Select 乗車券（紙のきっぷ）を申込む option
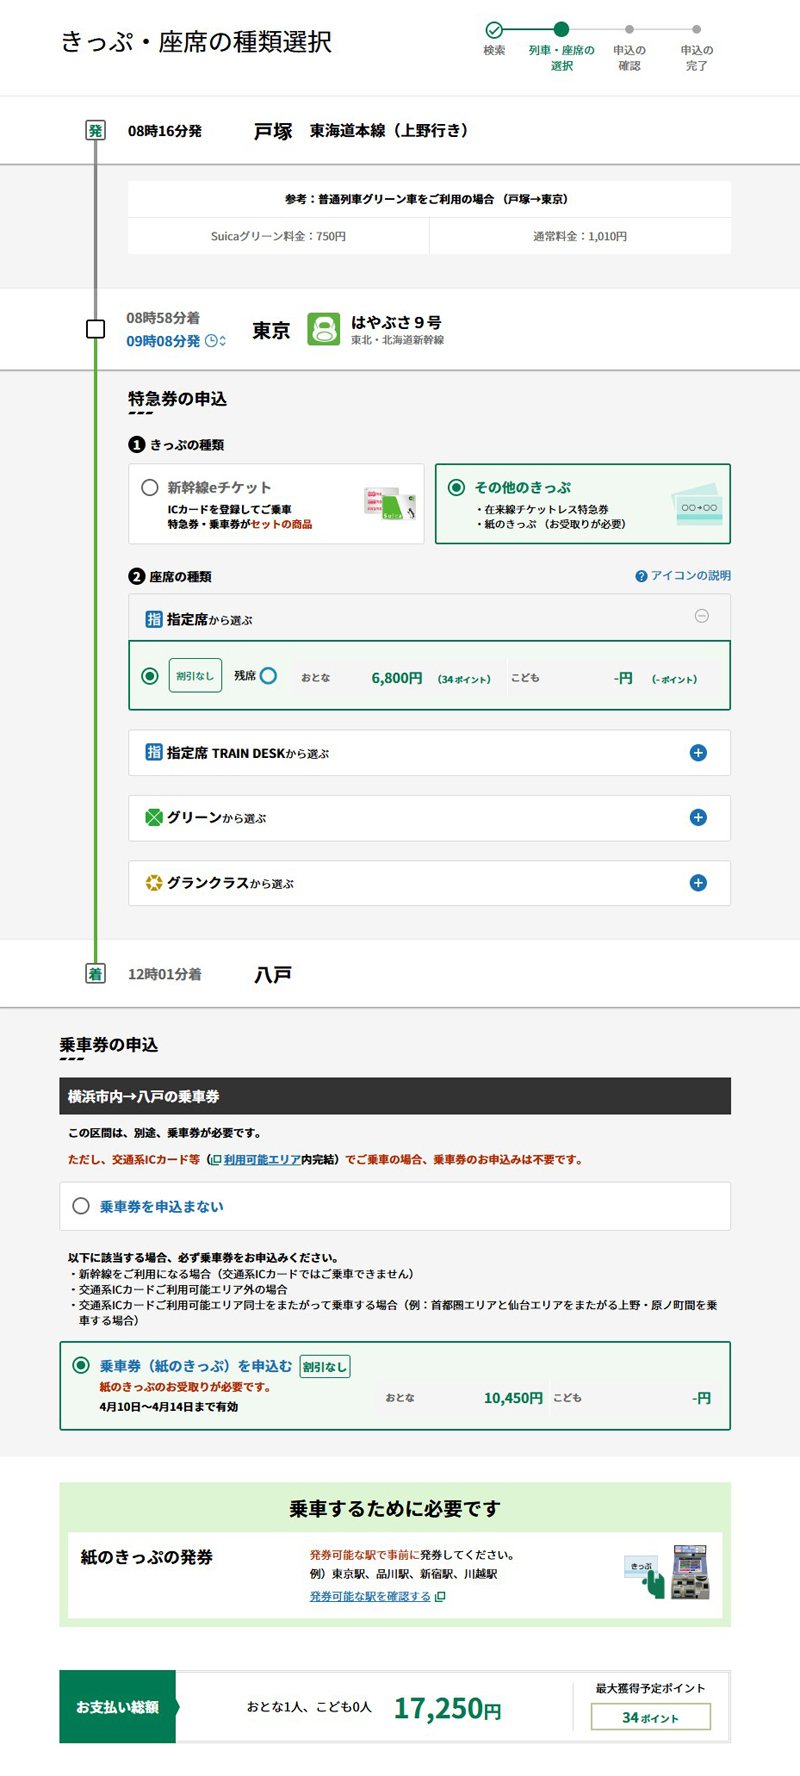This screenshot has width=800, height=1776. [81, 1365]
